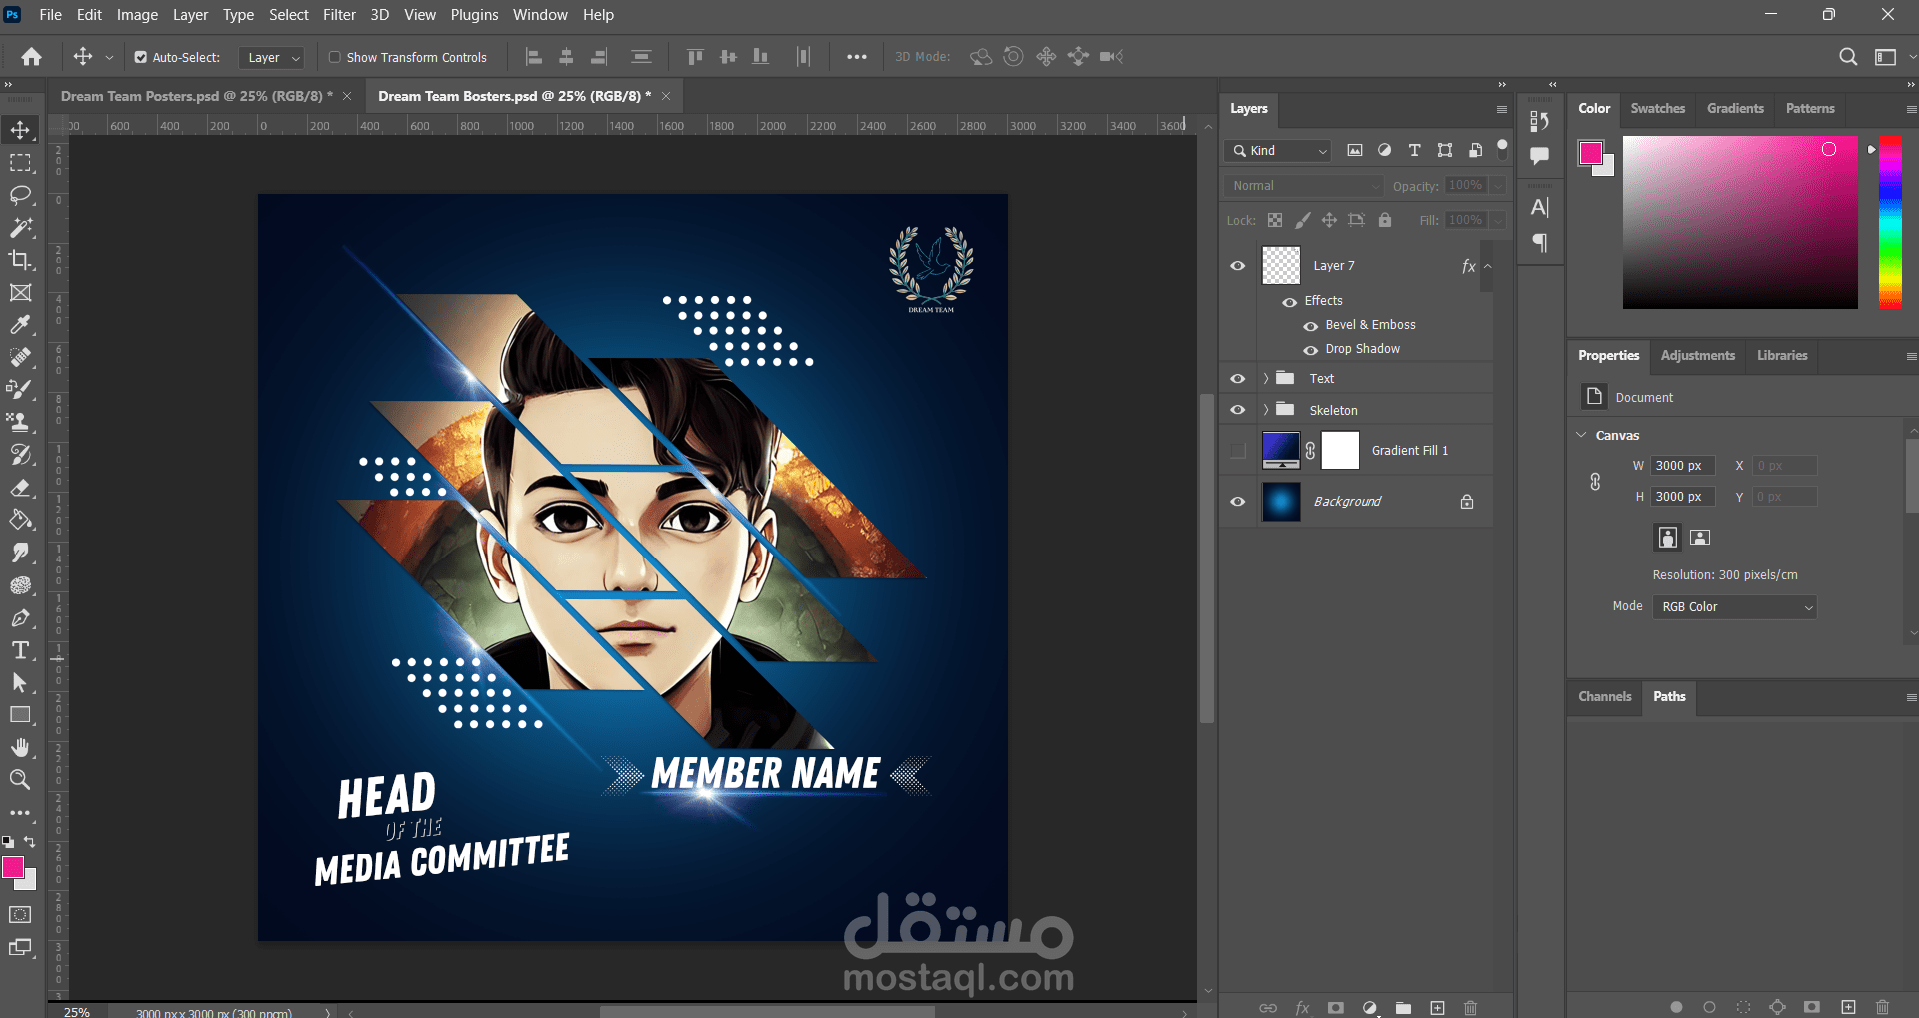Select the History Brush tool

(20, 455)
